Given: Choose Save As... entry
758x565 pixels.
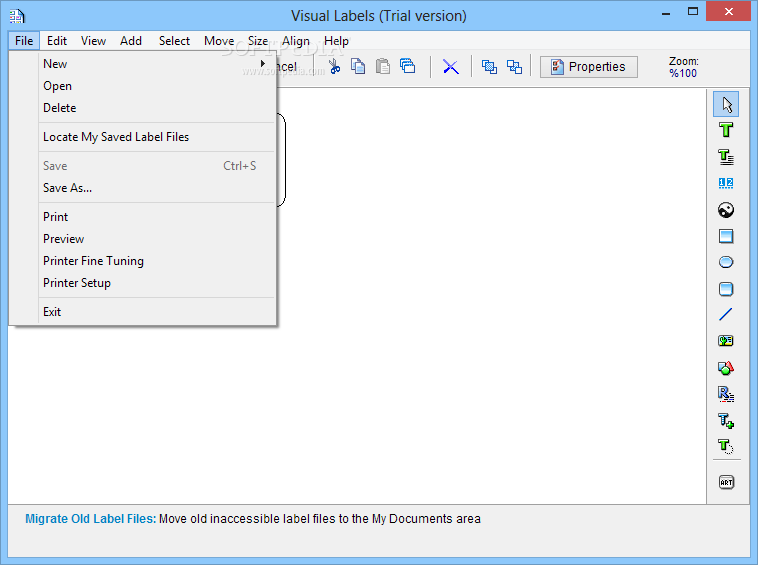Looking at the screenshot, I should (x=143, y=188).
